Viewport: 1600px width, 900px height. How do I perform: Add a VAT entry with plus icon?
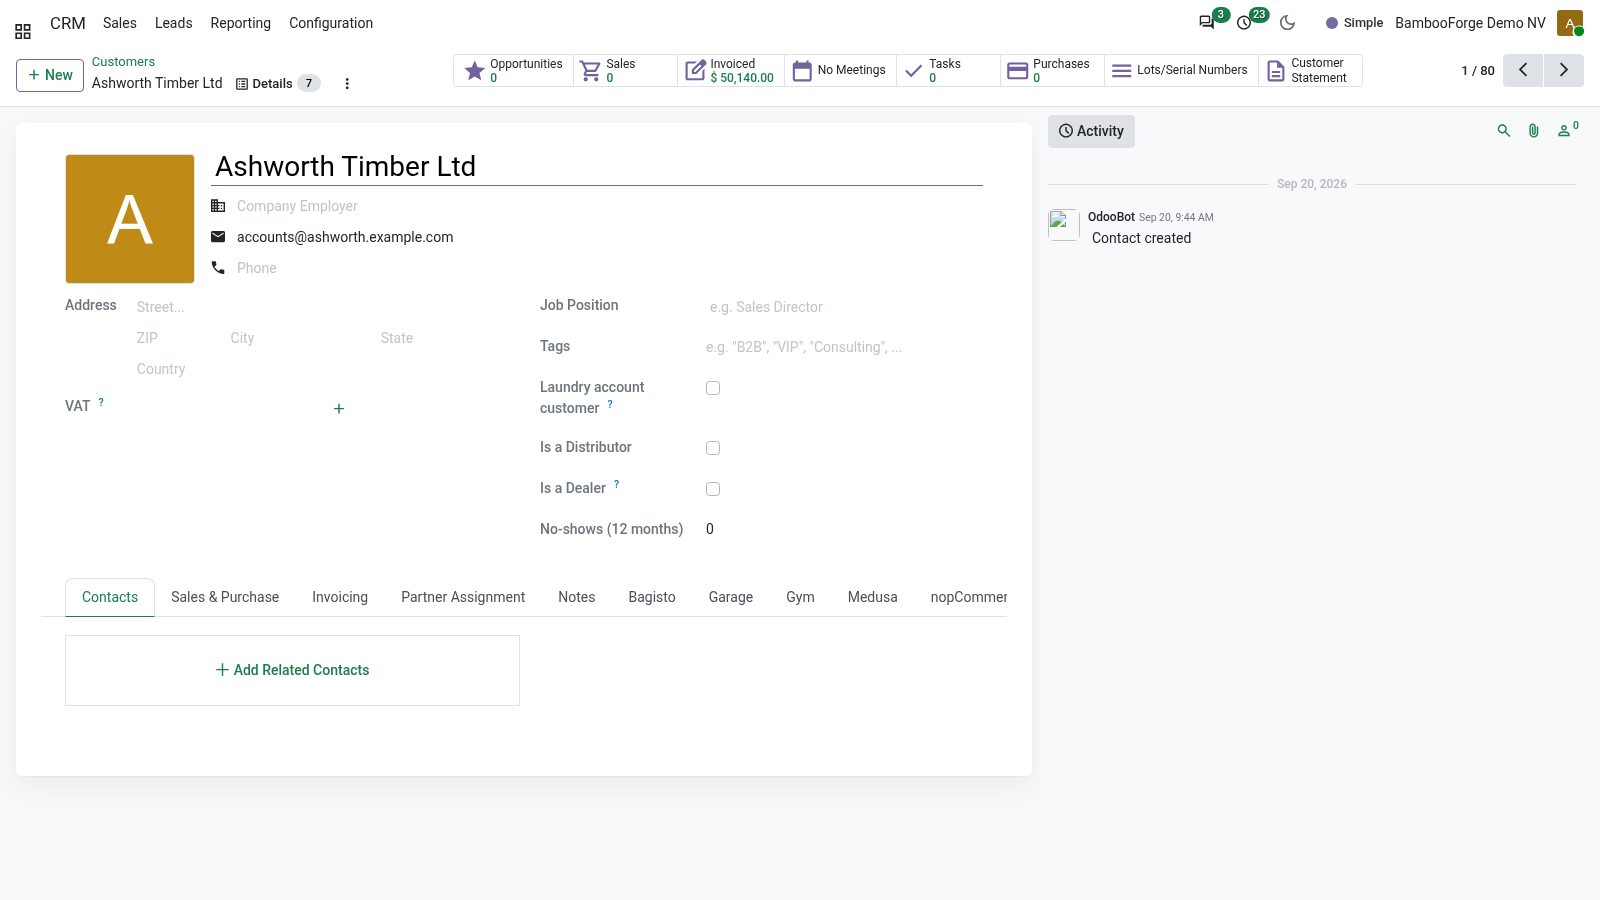(339, 409)
